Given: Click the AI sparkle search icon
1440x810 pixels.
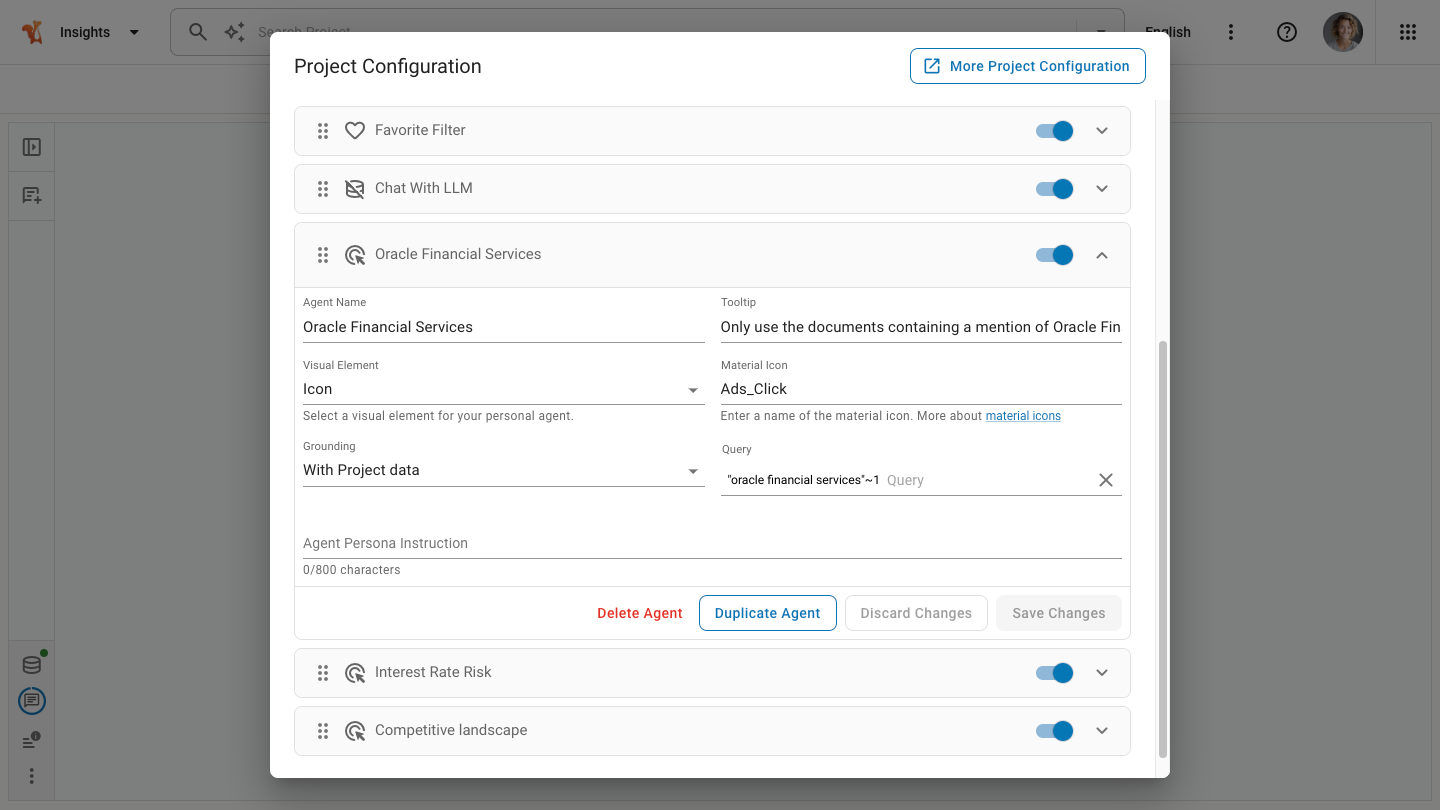Looking at the screenshot, I should point(235,32).
